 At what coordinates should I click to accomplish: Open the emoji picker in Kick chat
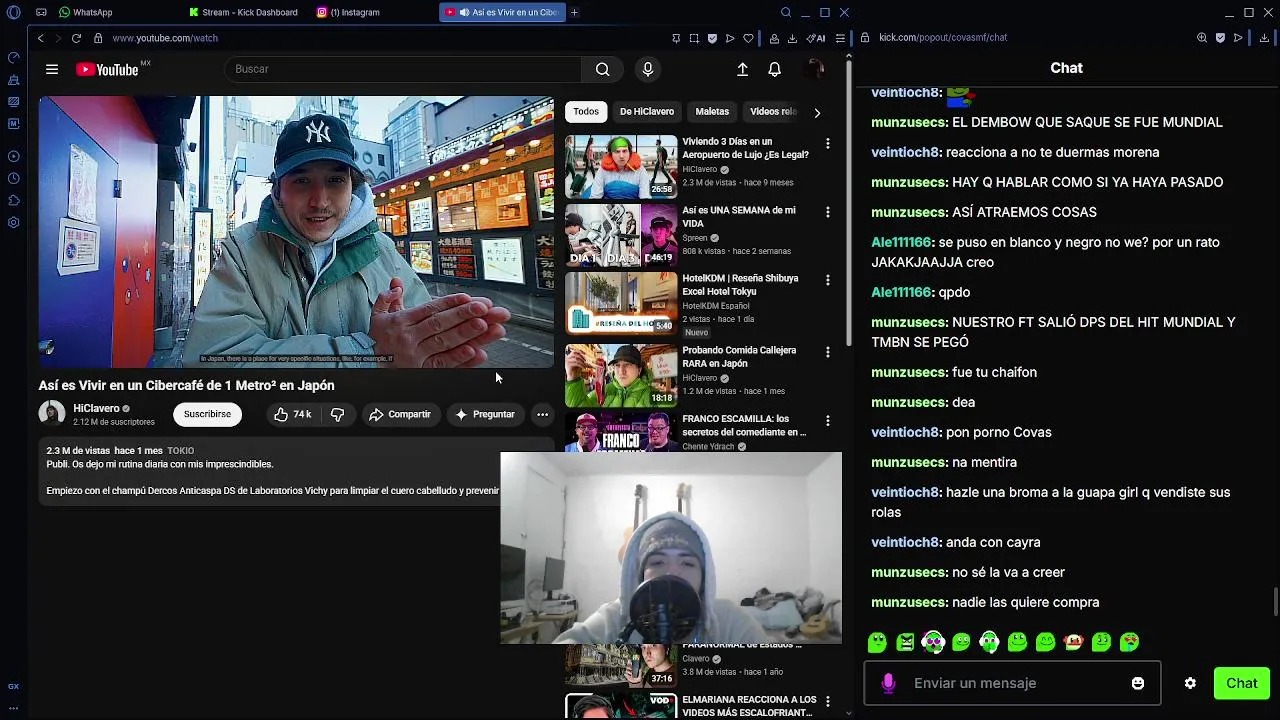click(1138, 683)
